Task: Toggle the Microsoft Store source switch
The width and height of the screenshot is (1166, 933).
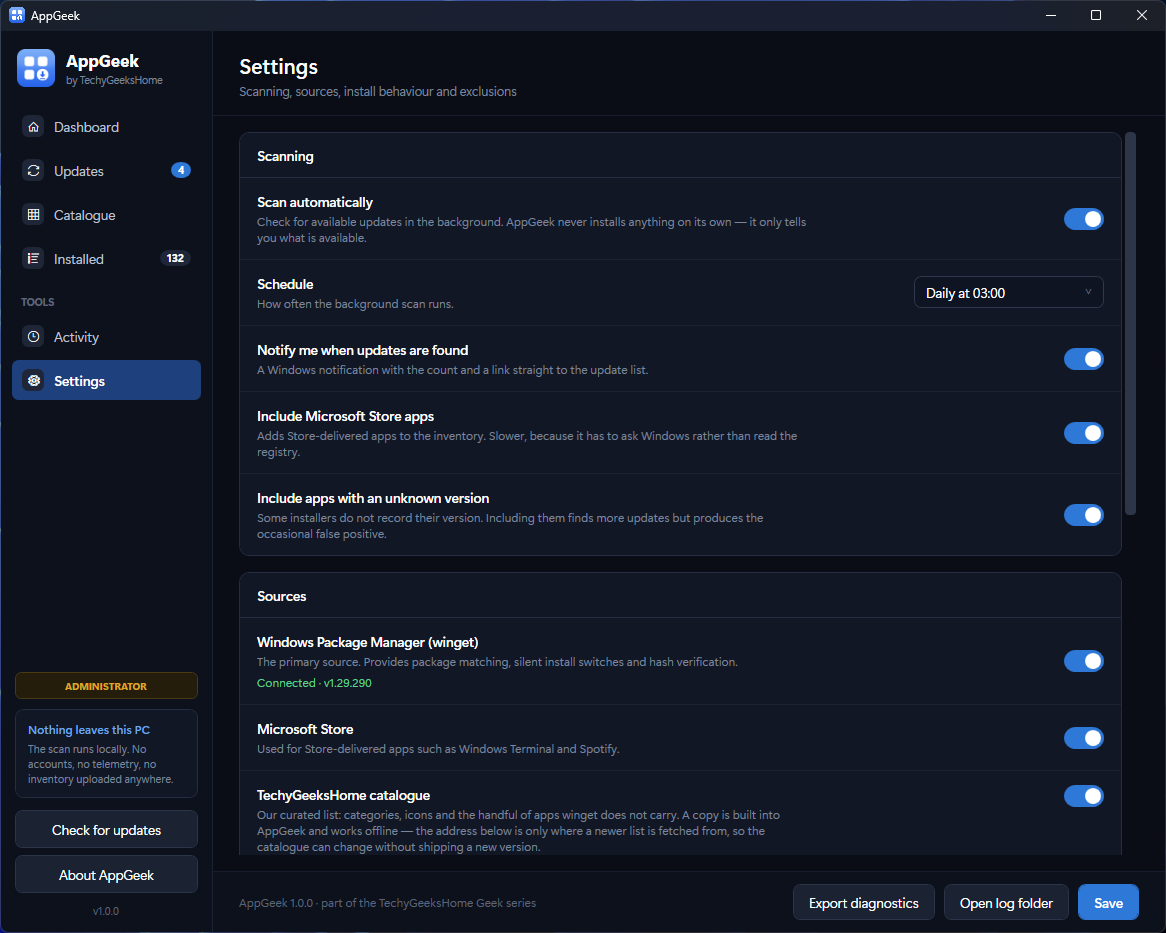Action: click(1083, 737)
